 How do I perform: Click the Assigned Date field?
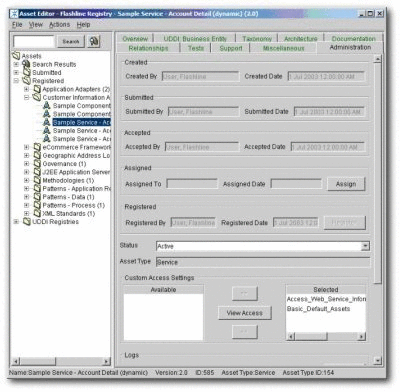tap(296, 184)
